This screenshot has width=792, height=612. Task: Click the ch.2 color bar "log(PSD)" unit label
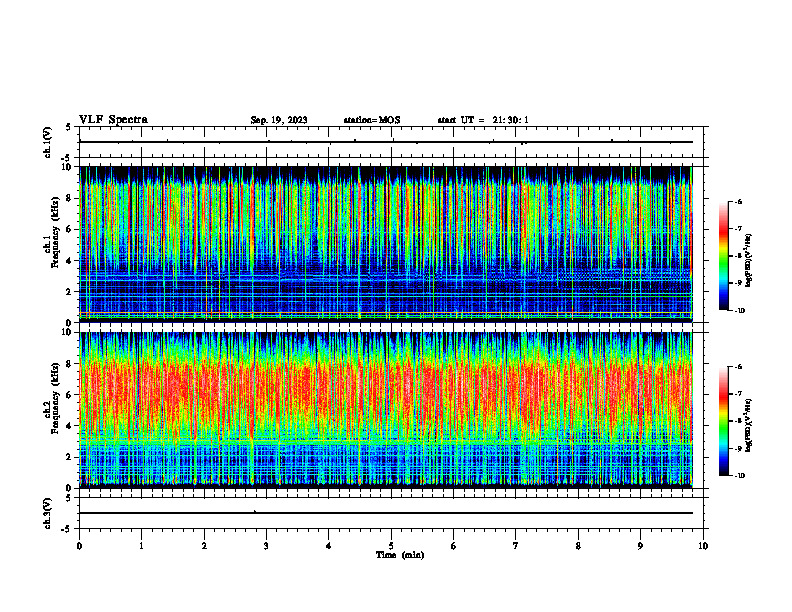(x=749, y=425)
